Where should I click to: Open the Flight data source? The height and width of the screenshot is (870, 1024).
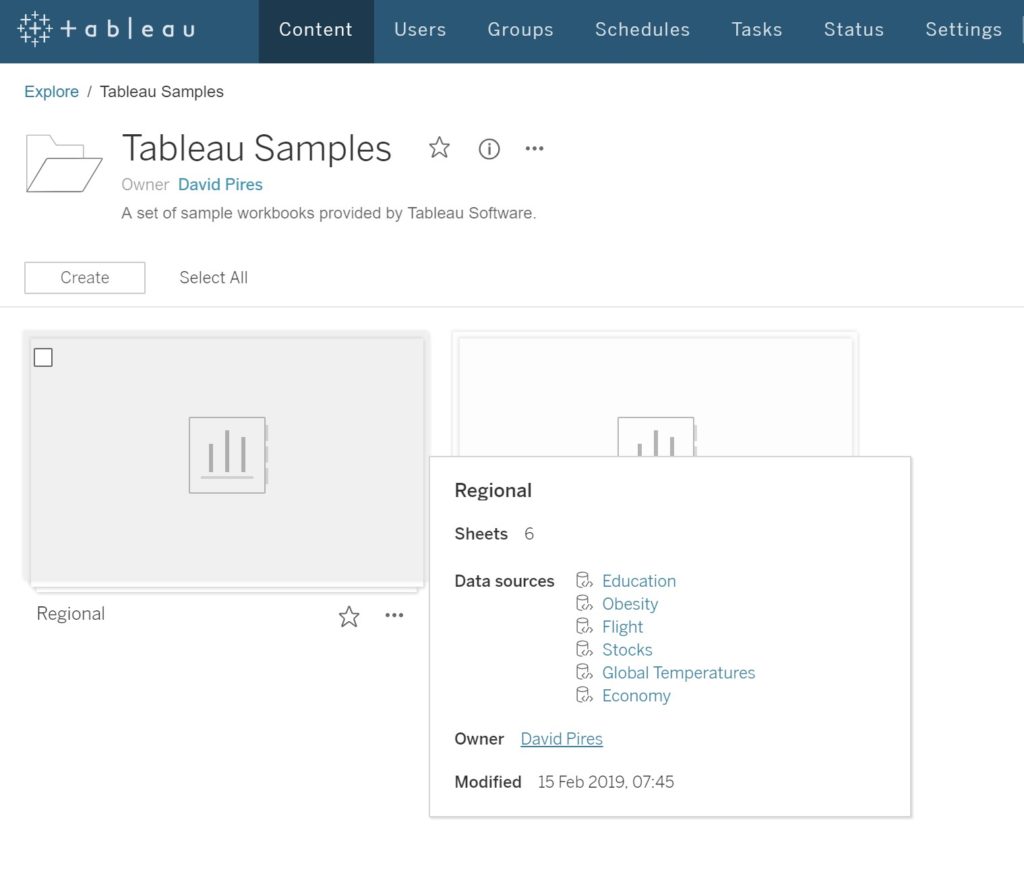[622, 627]
